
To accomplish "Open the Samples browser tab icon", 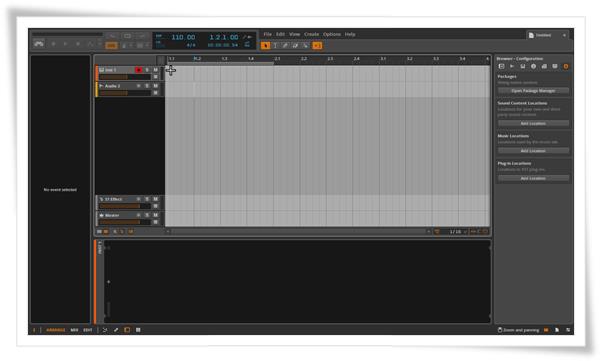I will click(512, 66).
